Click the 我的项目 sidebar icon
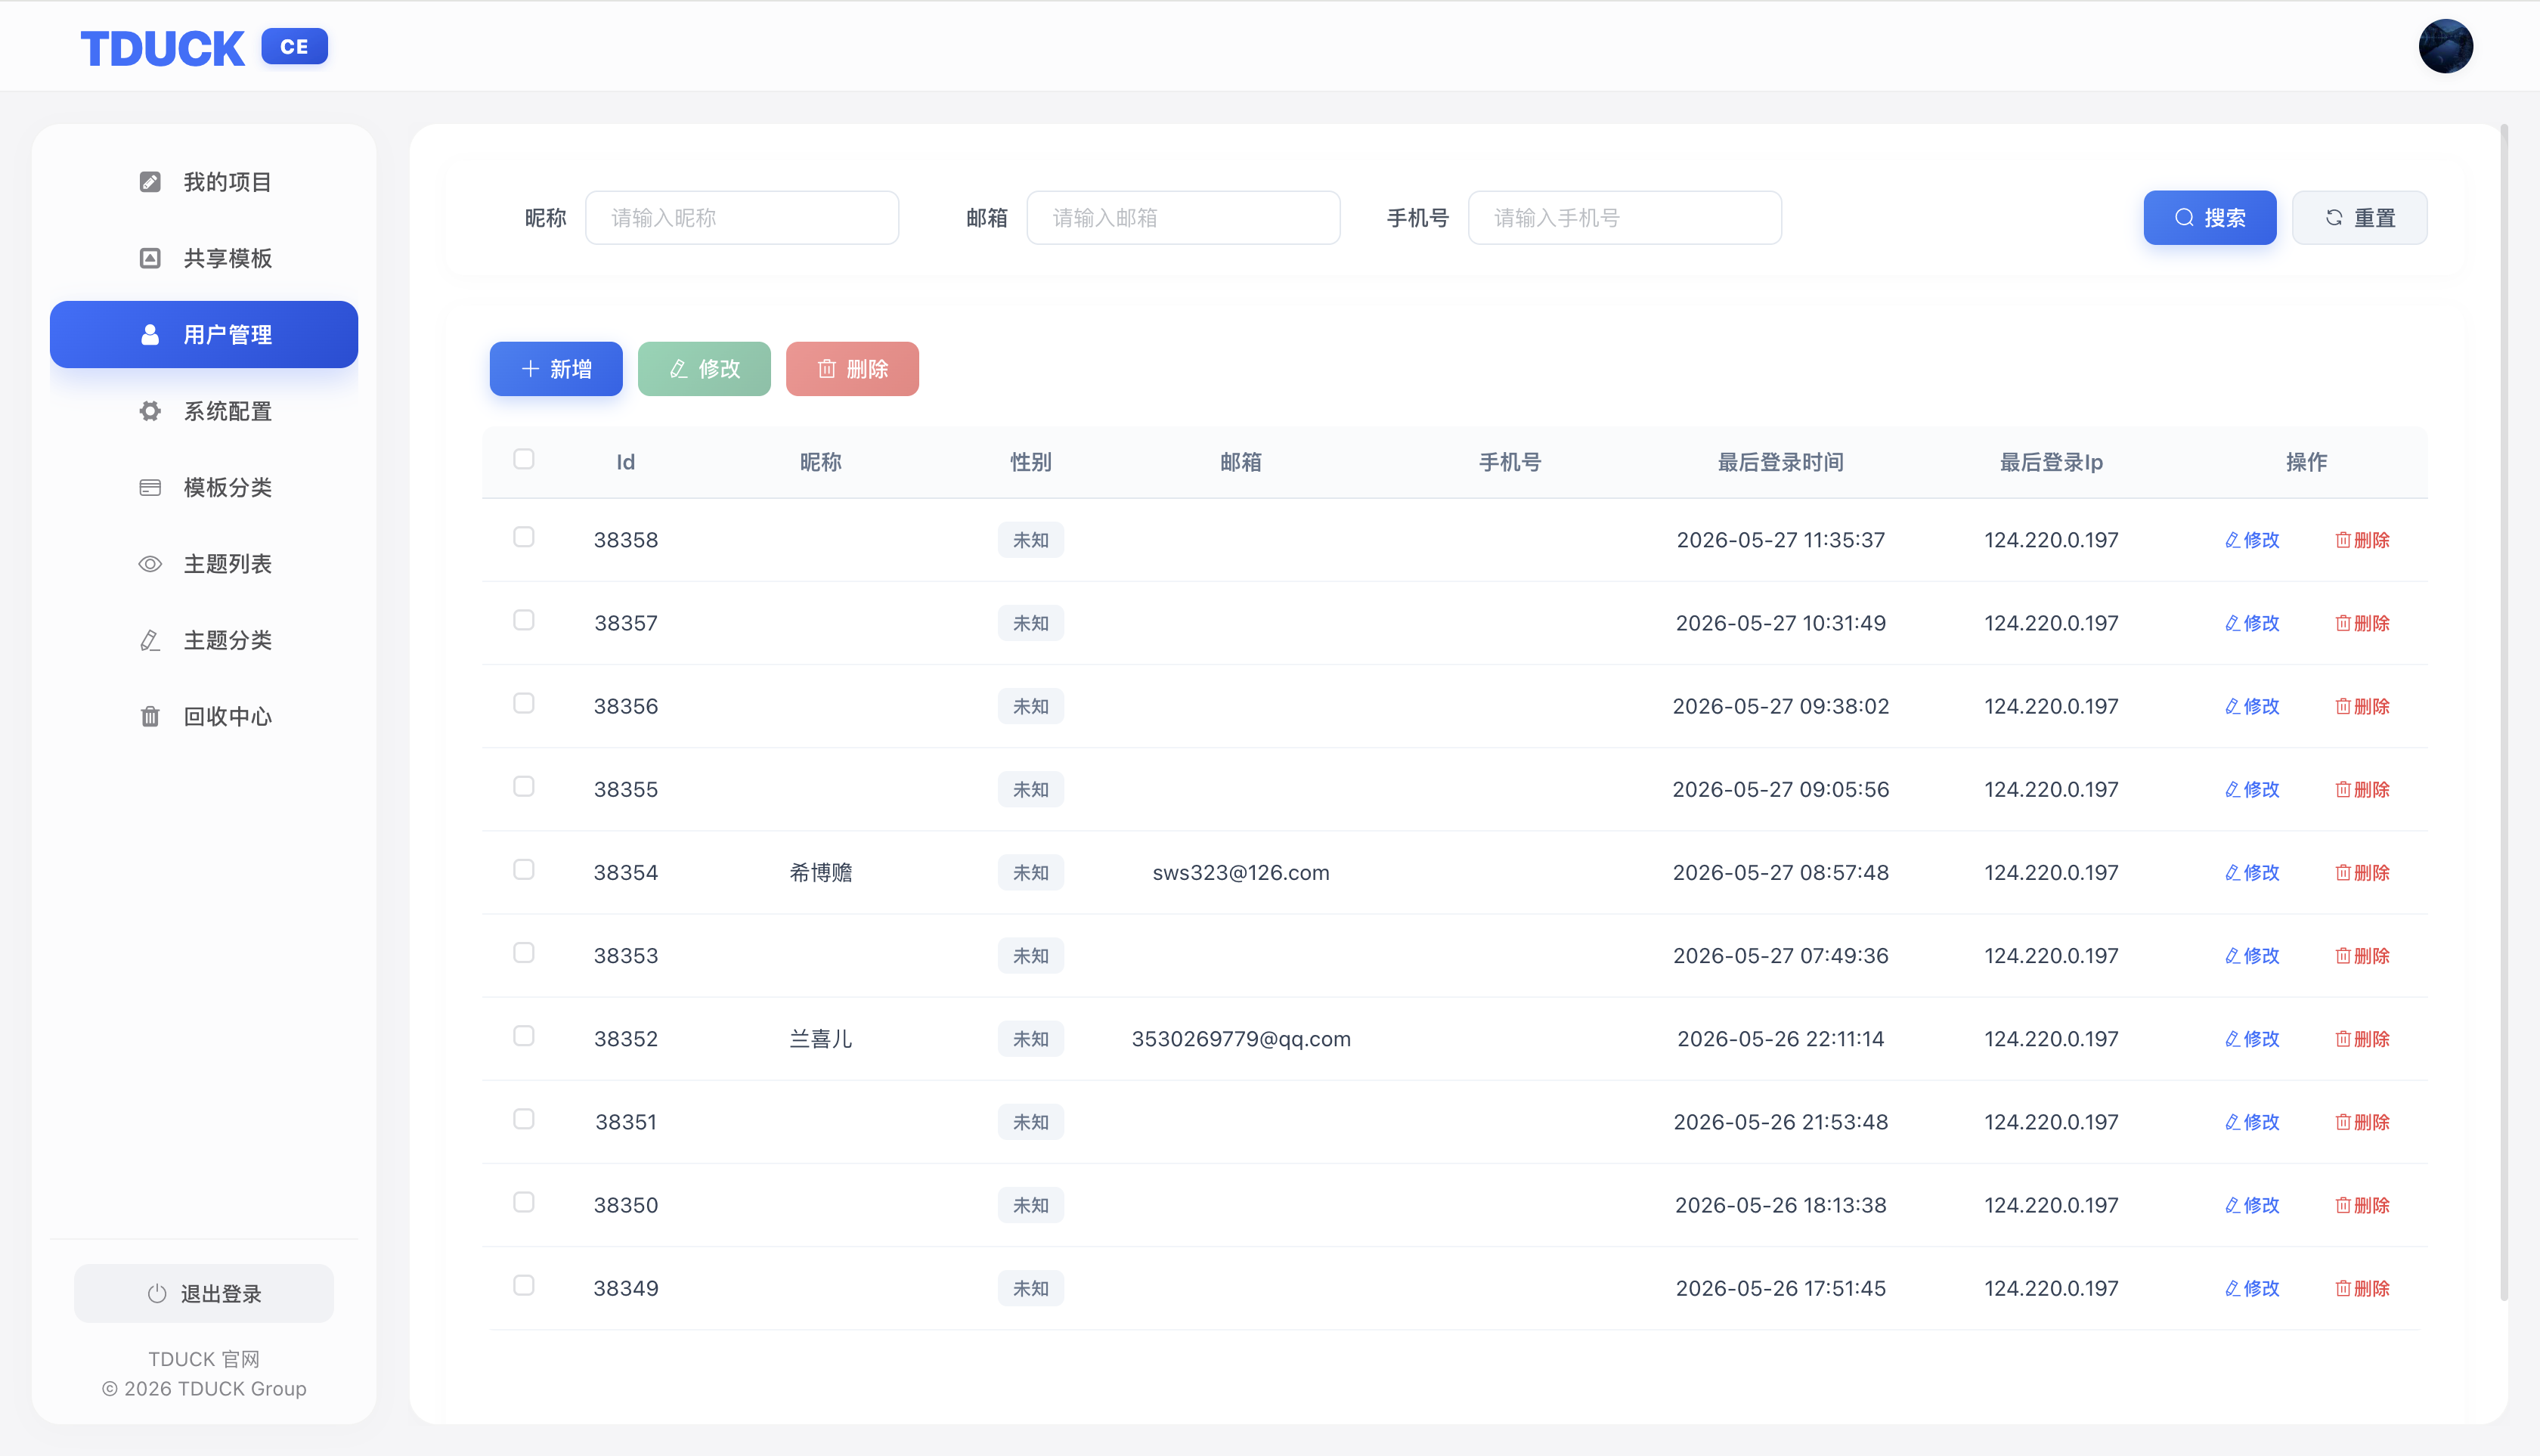2540x1456 pixels. [x=150, y=182]
